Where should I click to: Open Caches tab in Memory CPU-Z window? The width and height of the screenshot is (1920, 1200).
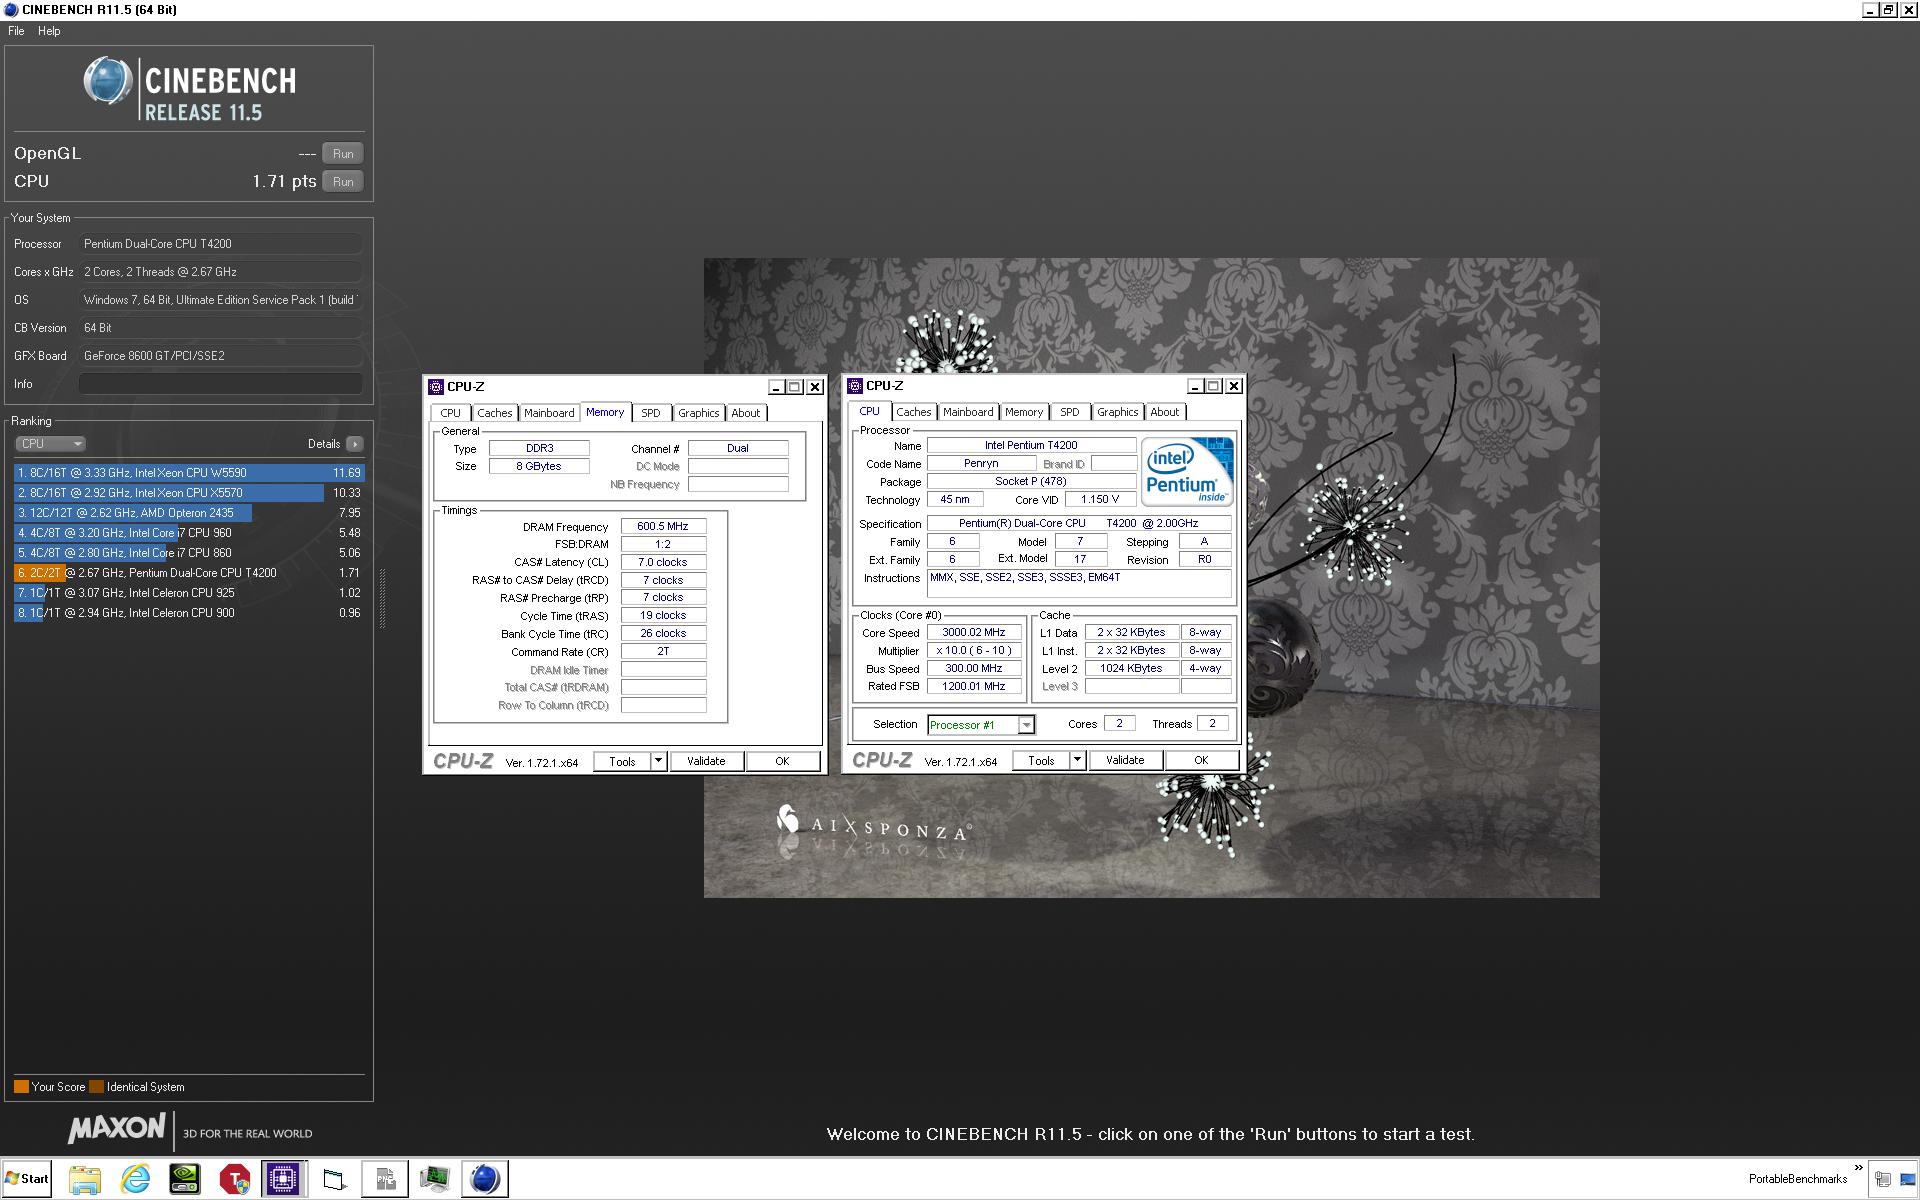[494, 413]
